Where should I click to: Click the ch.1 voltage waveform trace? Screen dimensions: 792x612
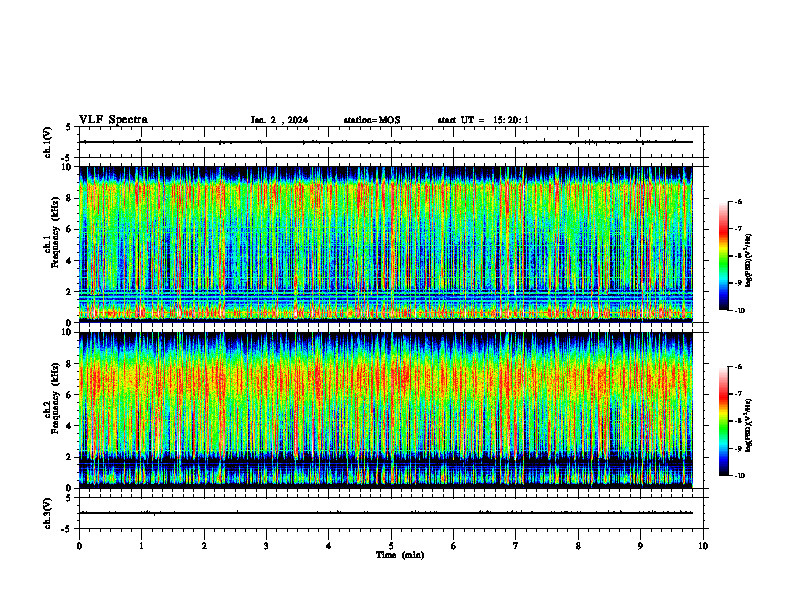coord(386,142)
